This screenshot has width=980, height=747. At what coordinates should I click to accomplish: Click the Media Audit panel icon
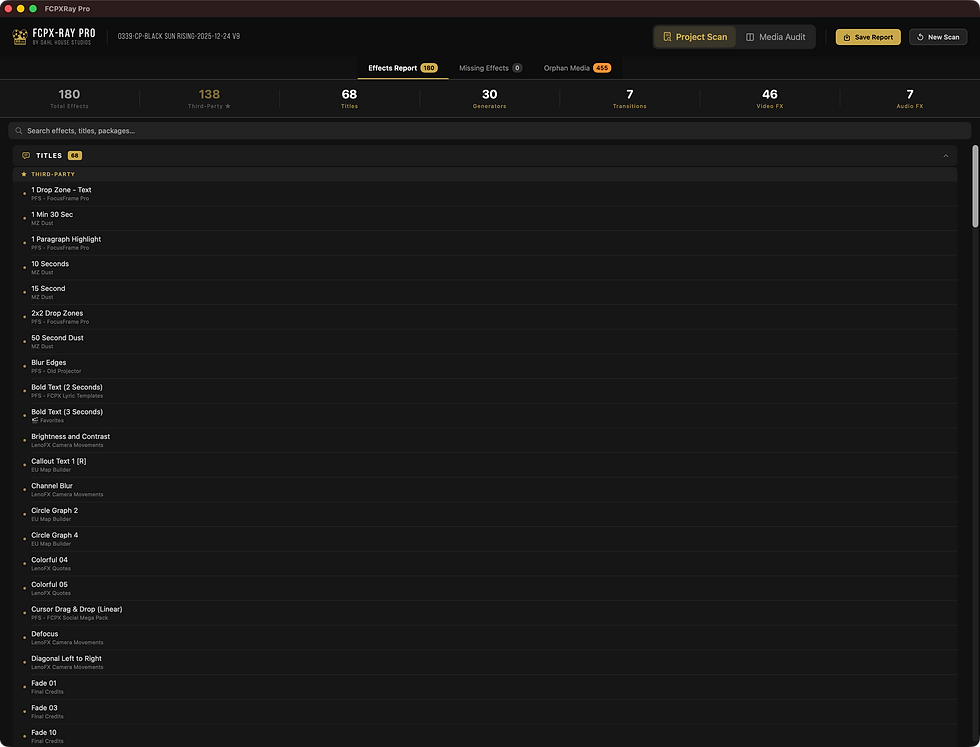tap(750, 37)
